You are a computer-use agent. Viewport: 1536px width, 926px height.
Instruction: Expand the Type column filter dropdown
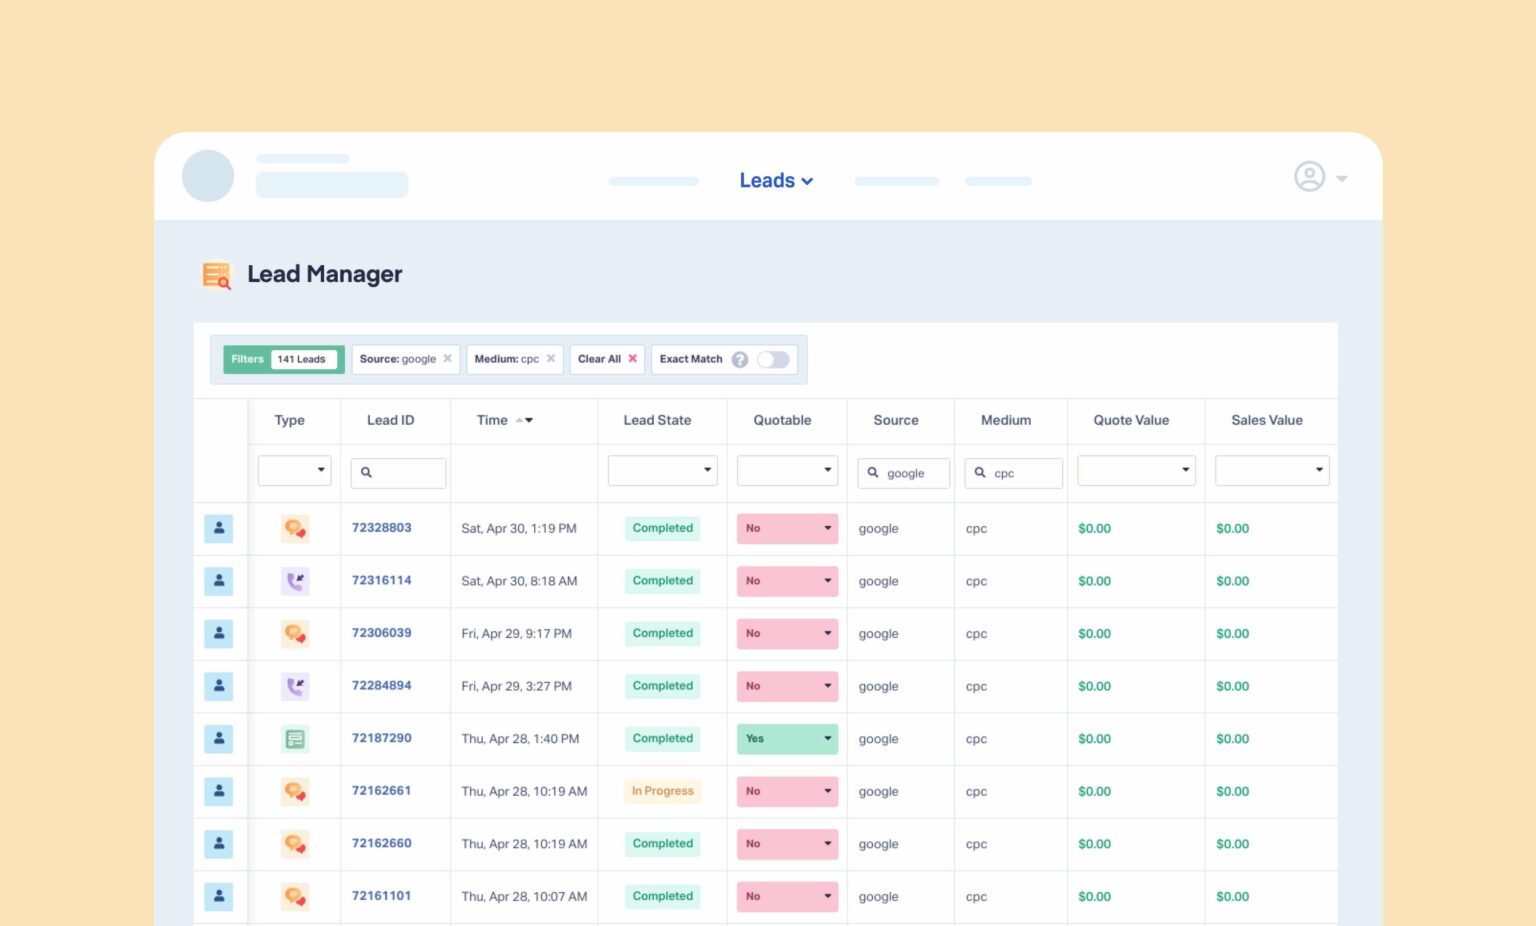coord(322,470)
